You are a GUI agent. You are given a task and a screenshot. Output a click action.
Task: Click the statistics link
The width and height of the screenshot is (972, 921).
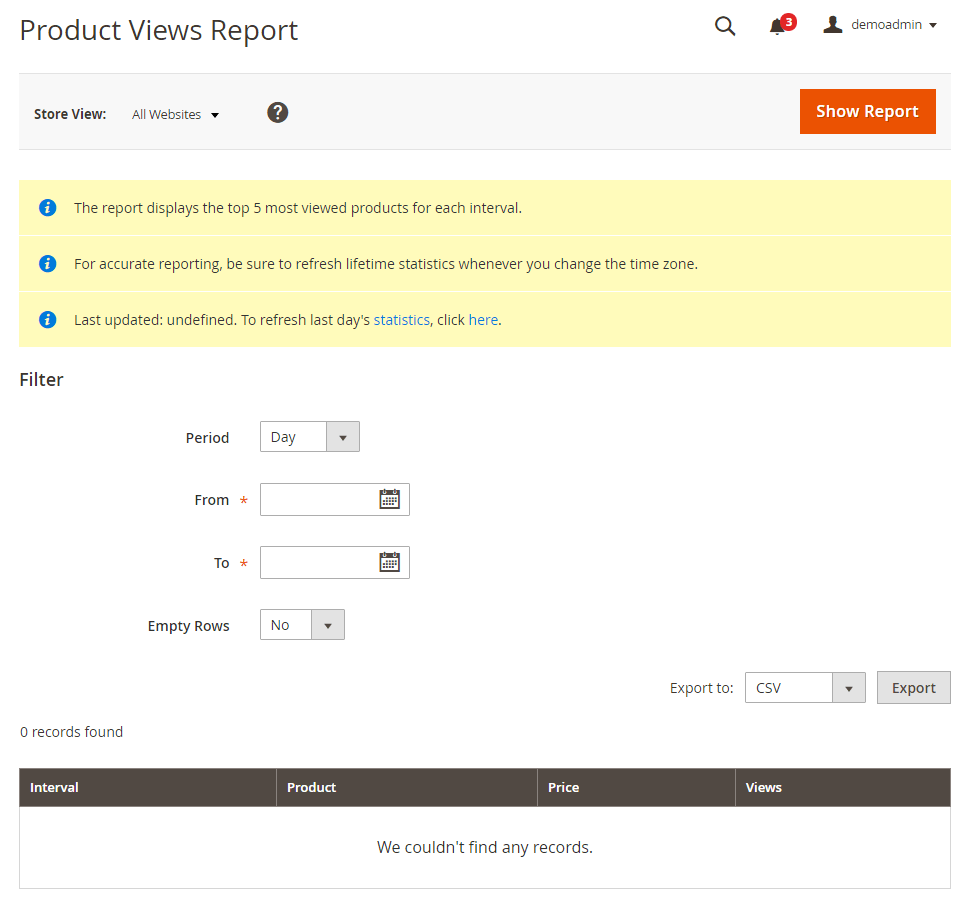(401, 319)
